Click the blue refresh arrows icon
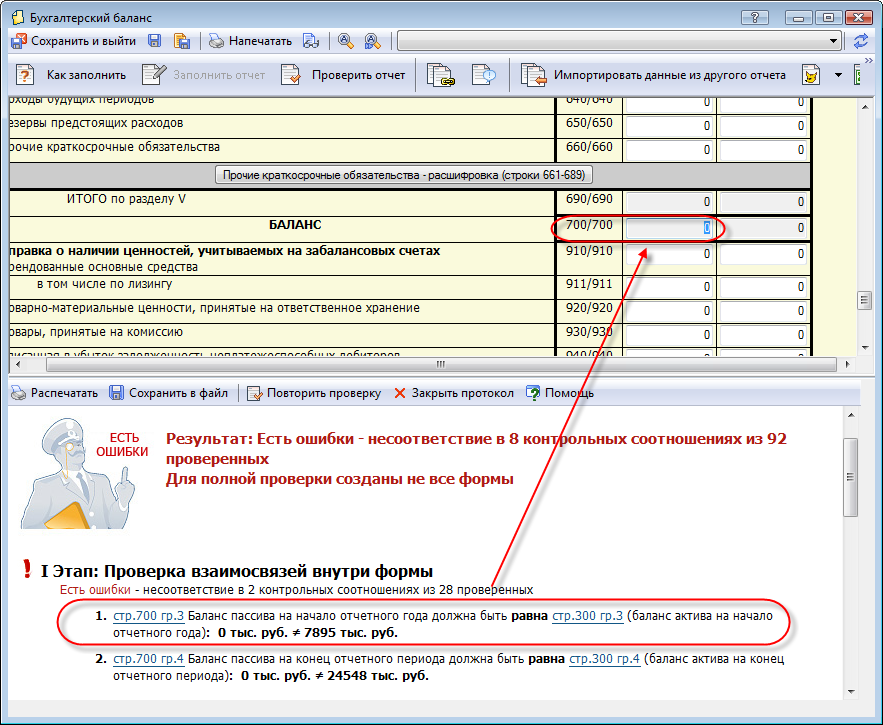This screenshot has height=725, width=883. 860,41
